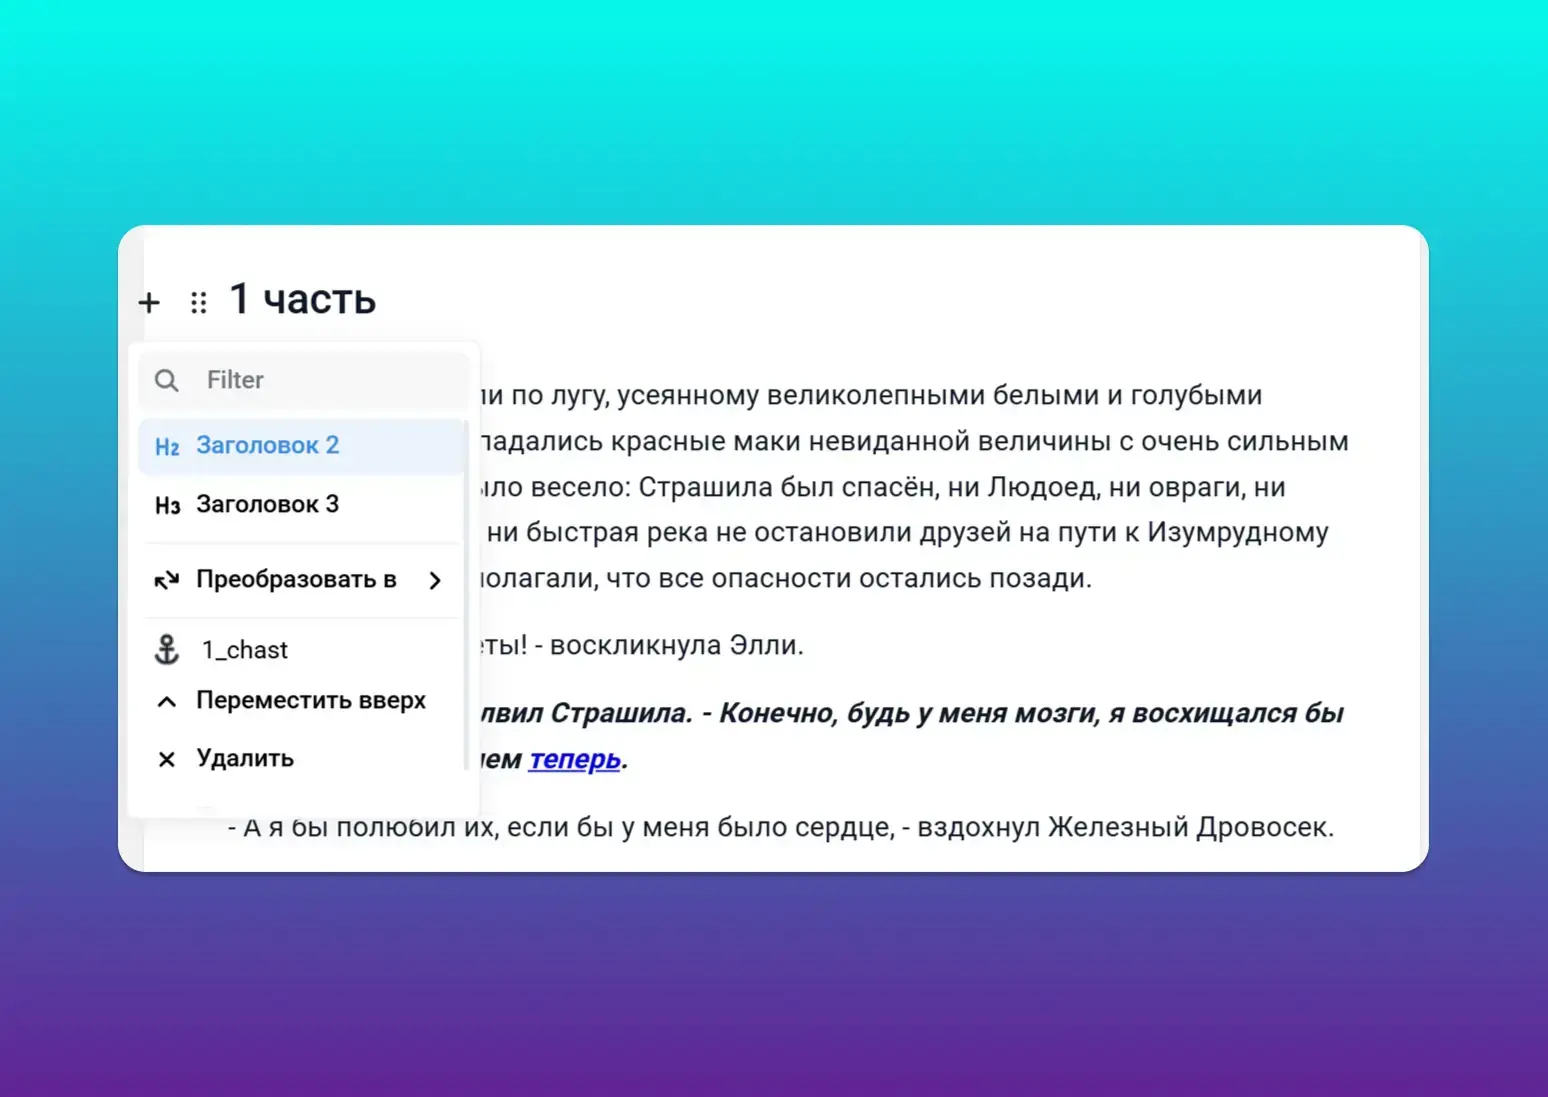
Task: Click the magnifier icon in Filter box
Action: (x=167, y=380)
